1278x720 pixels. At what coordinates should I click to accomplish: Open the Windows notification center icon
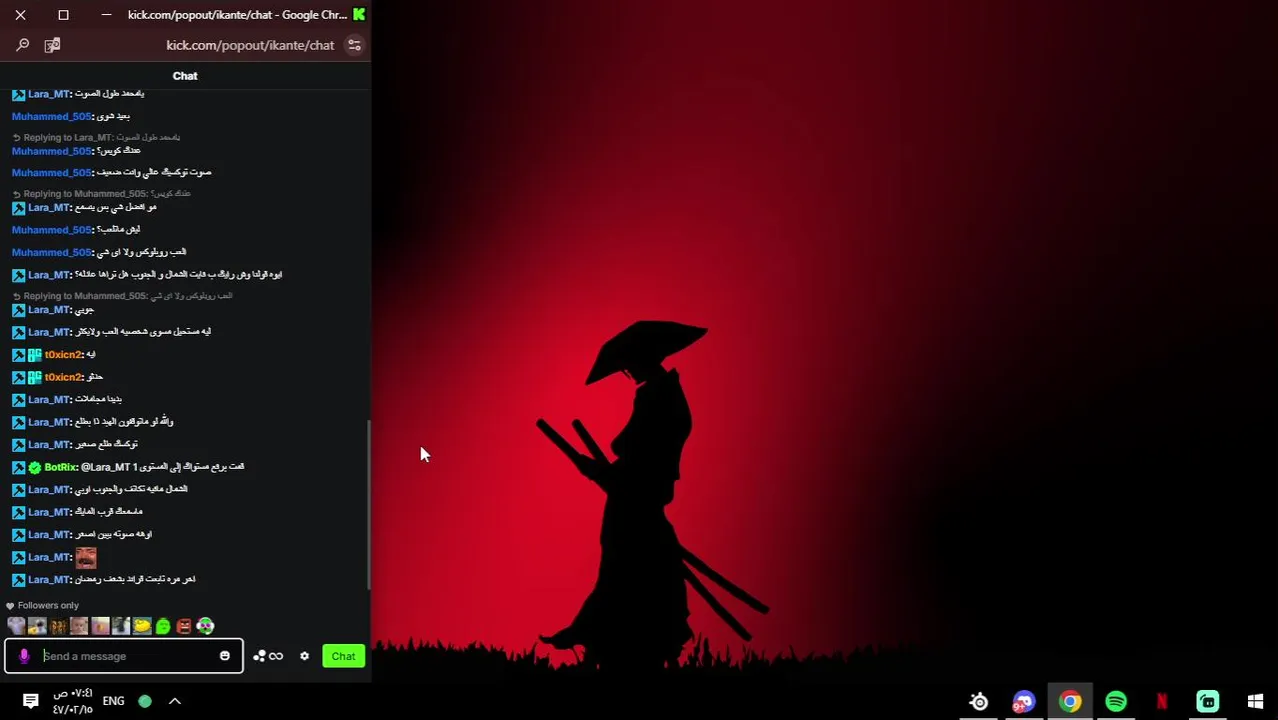point(30,701)
